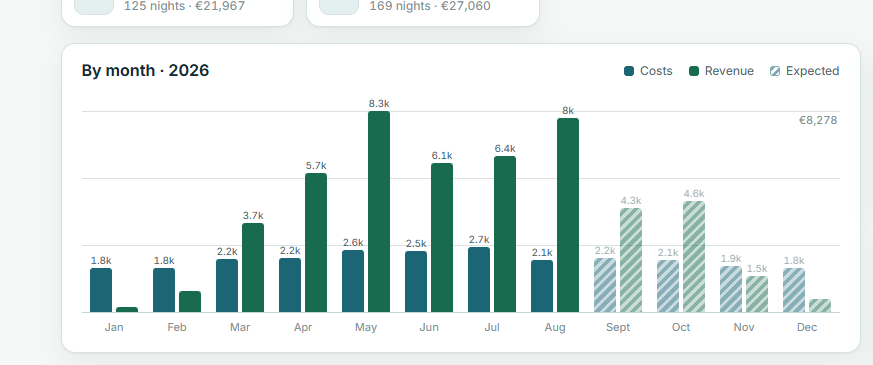Click the February revenue bar
The image size is (873, 365).
[x=190, y=302]
